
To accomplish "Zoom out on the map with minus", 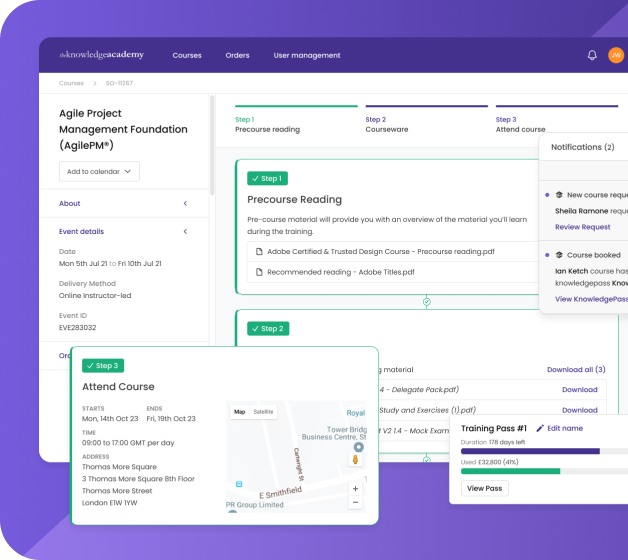I will (356, 503).
